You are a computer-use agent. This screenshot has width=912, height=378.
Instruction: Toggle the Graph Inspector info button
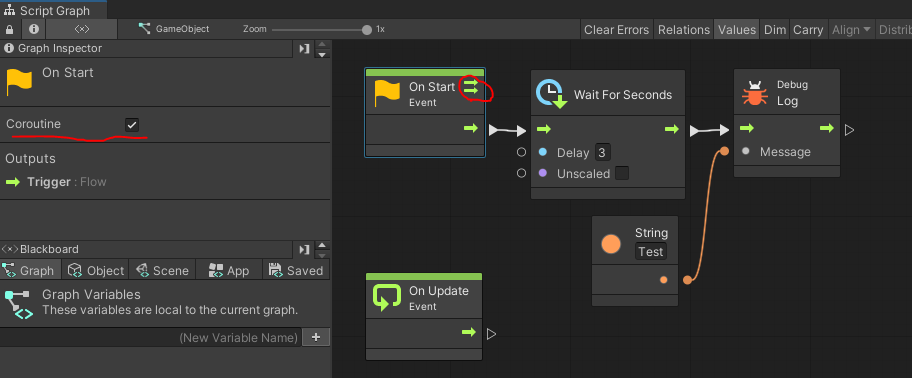pos(34,29)
